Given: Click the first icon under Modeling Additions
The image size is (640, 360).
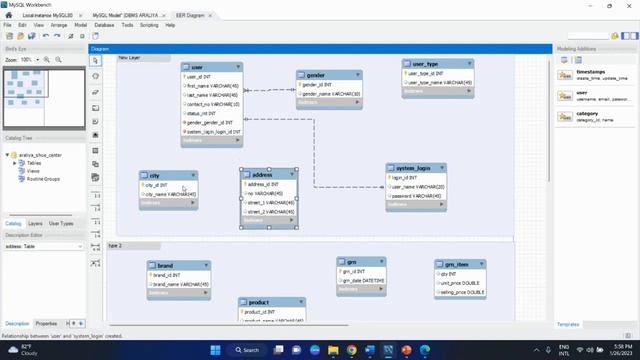Looking at the screenshot, I should coord(564,60).
